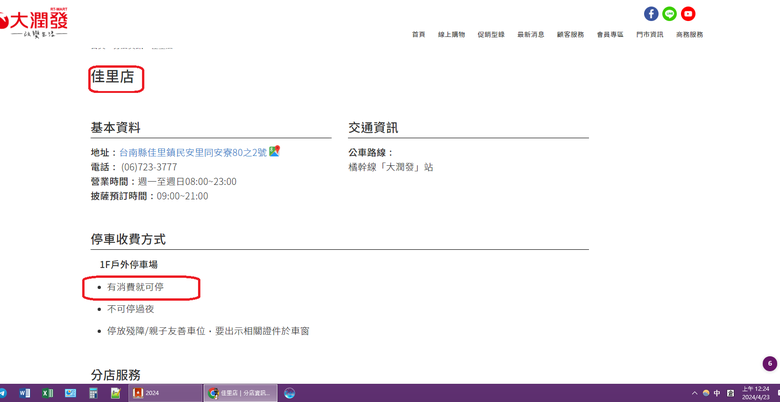
Task: Click the address link 台南縣佳里鎮民安里同安寮80之2號
Action: tap(193, 152)
